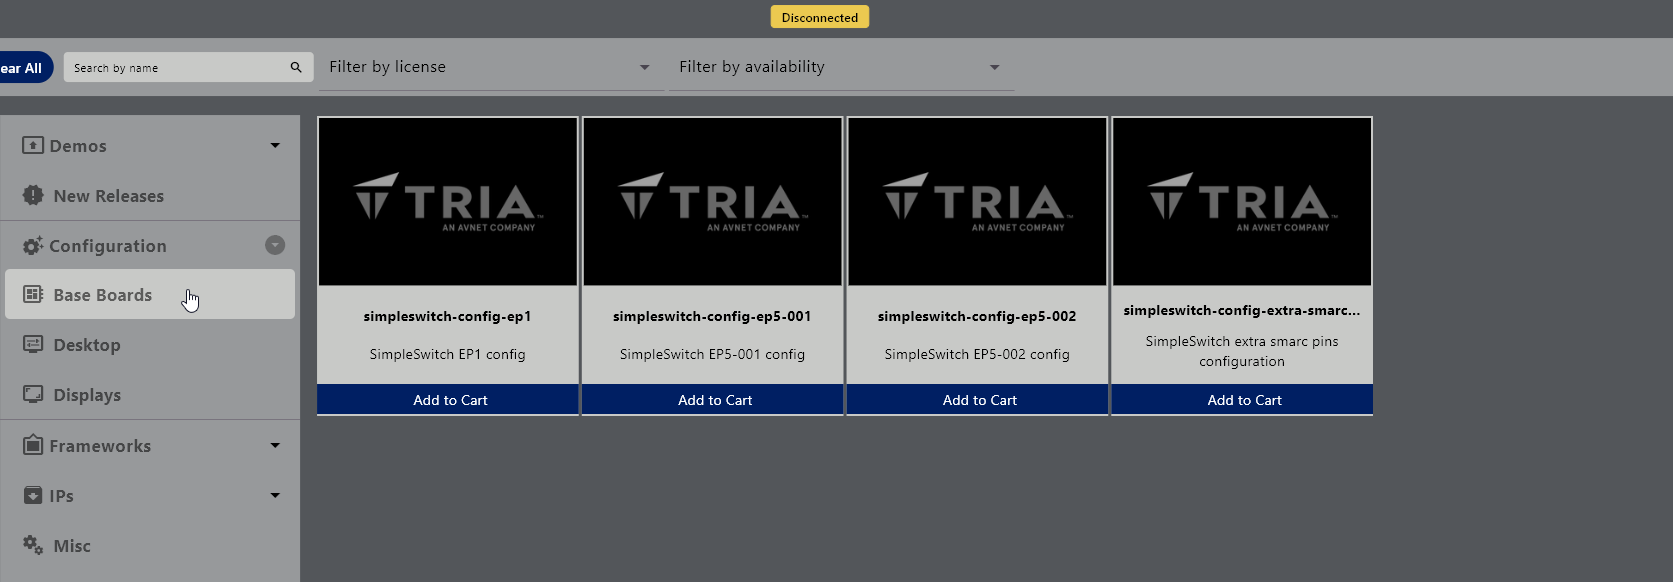Viewport: 1673px width, 582px height.
Task: Click the Desktop monitor icon
Action: point(33,344)
